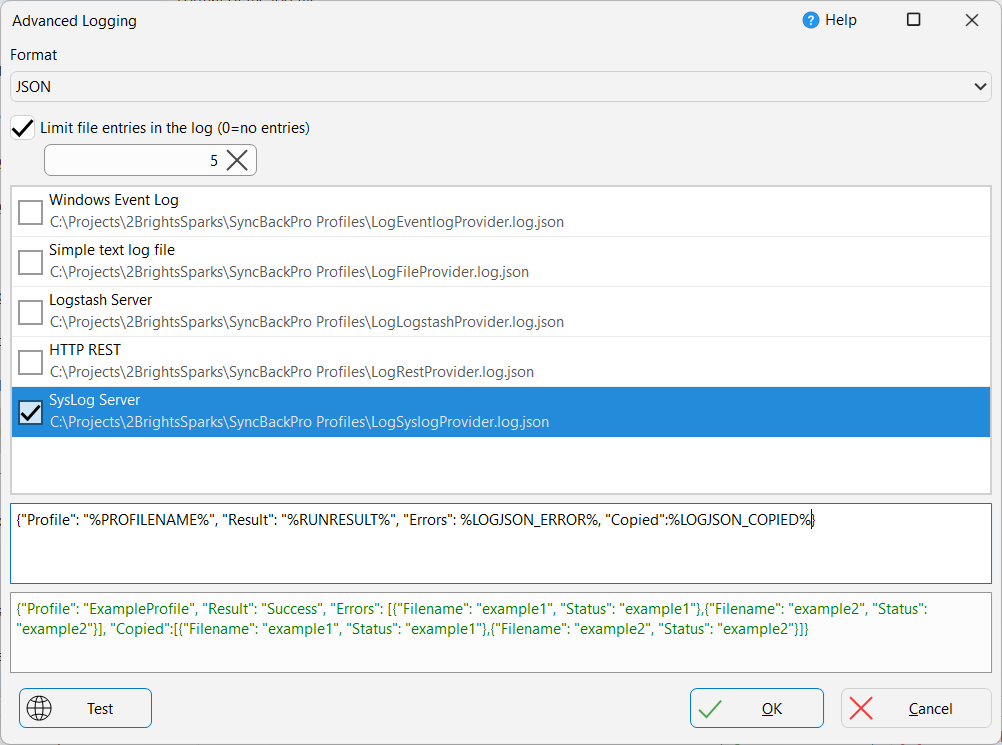Select the LogFileProvider.log.json path text
This screenshot has width=1002, height=745.
[x=289, y=272]
